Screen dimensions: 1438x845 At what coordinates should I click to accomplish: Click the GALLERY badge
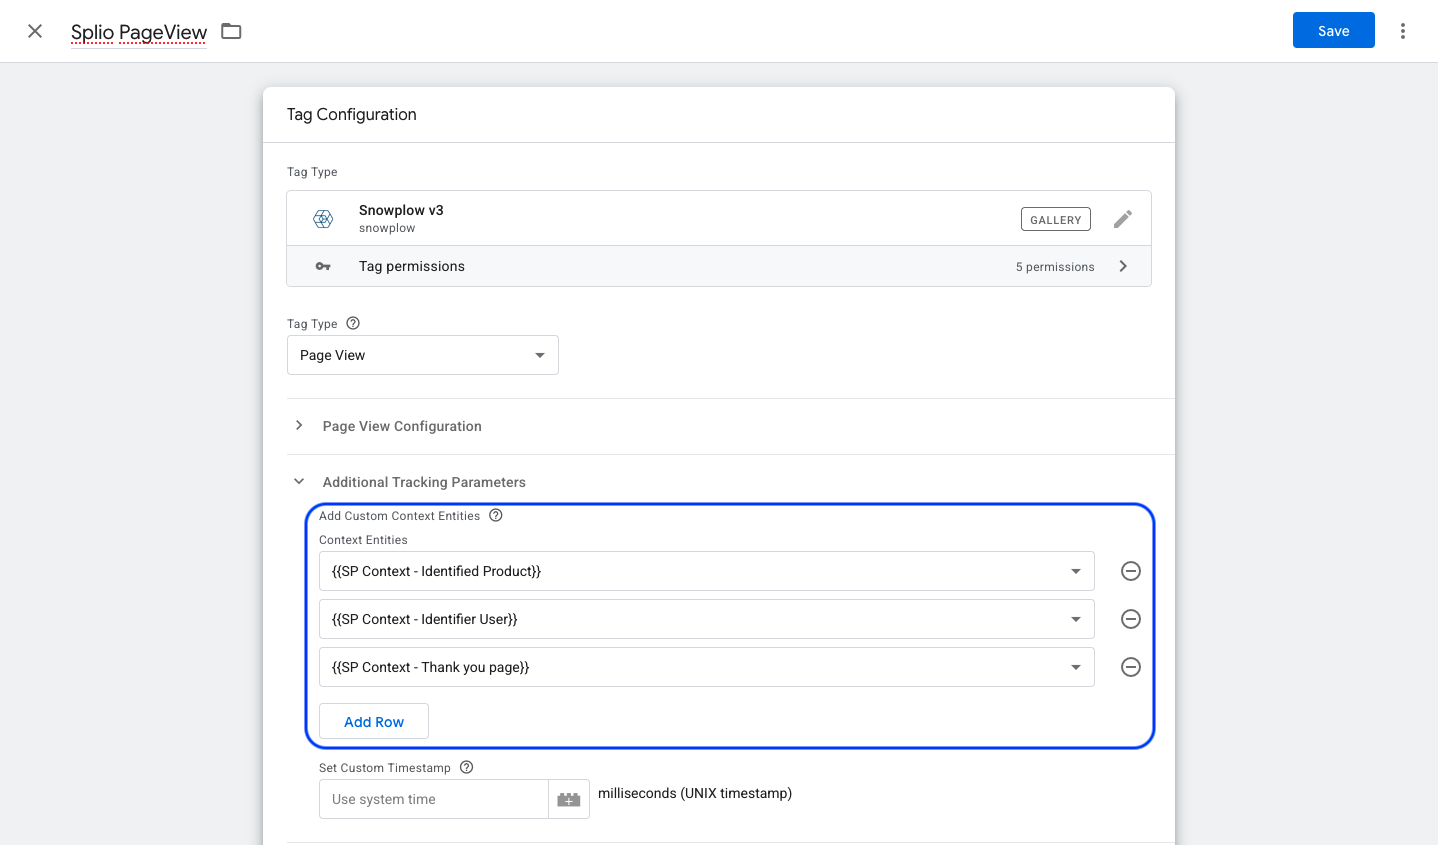[1055, 219]
